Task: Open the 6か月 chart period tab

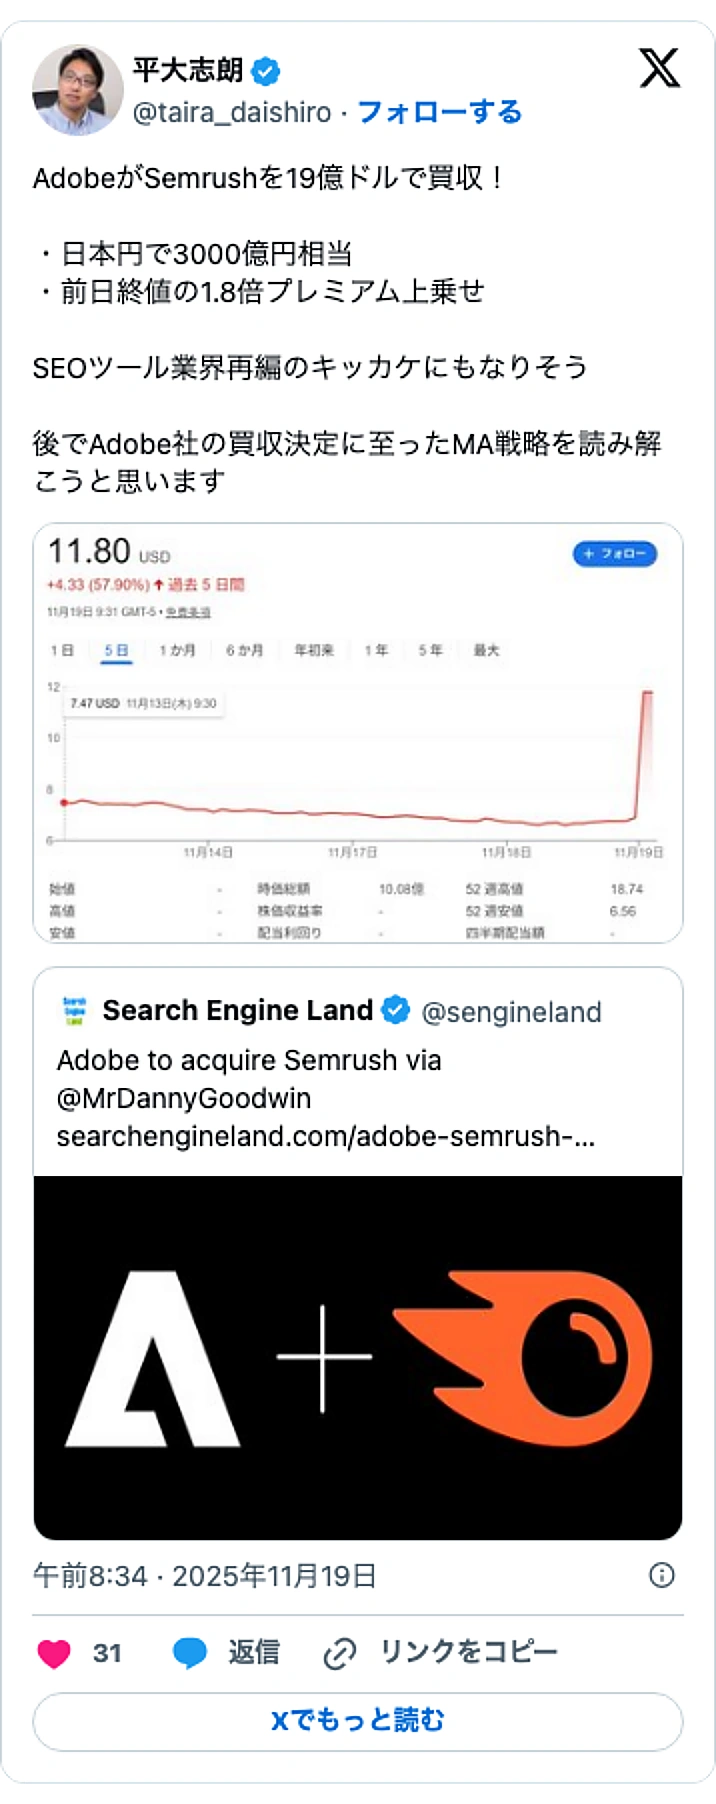Action: (243, 650)
